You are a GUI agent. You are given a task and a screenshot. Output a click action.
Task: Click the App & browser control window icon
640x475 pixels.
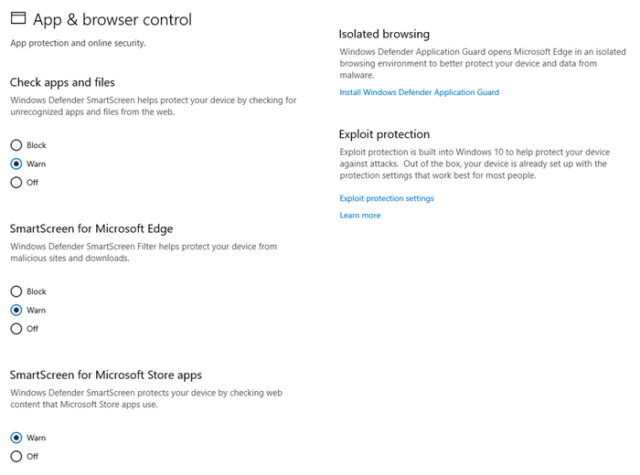click(17, 19)
